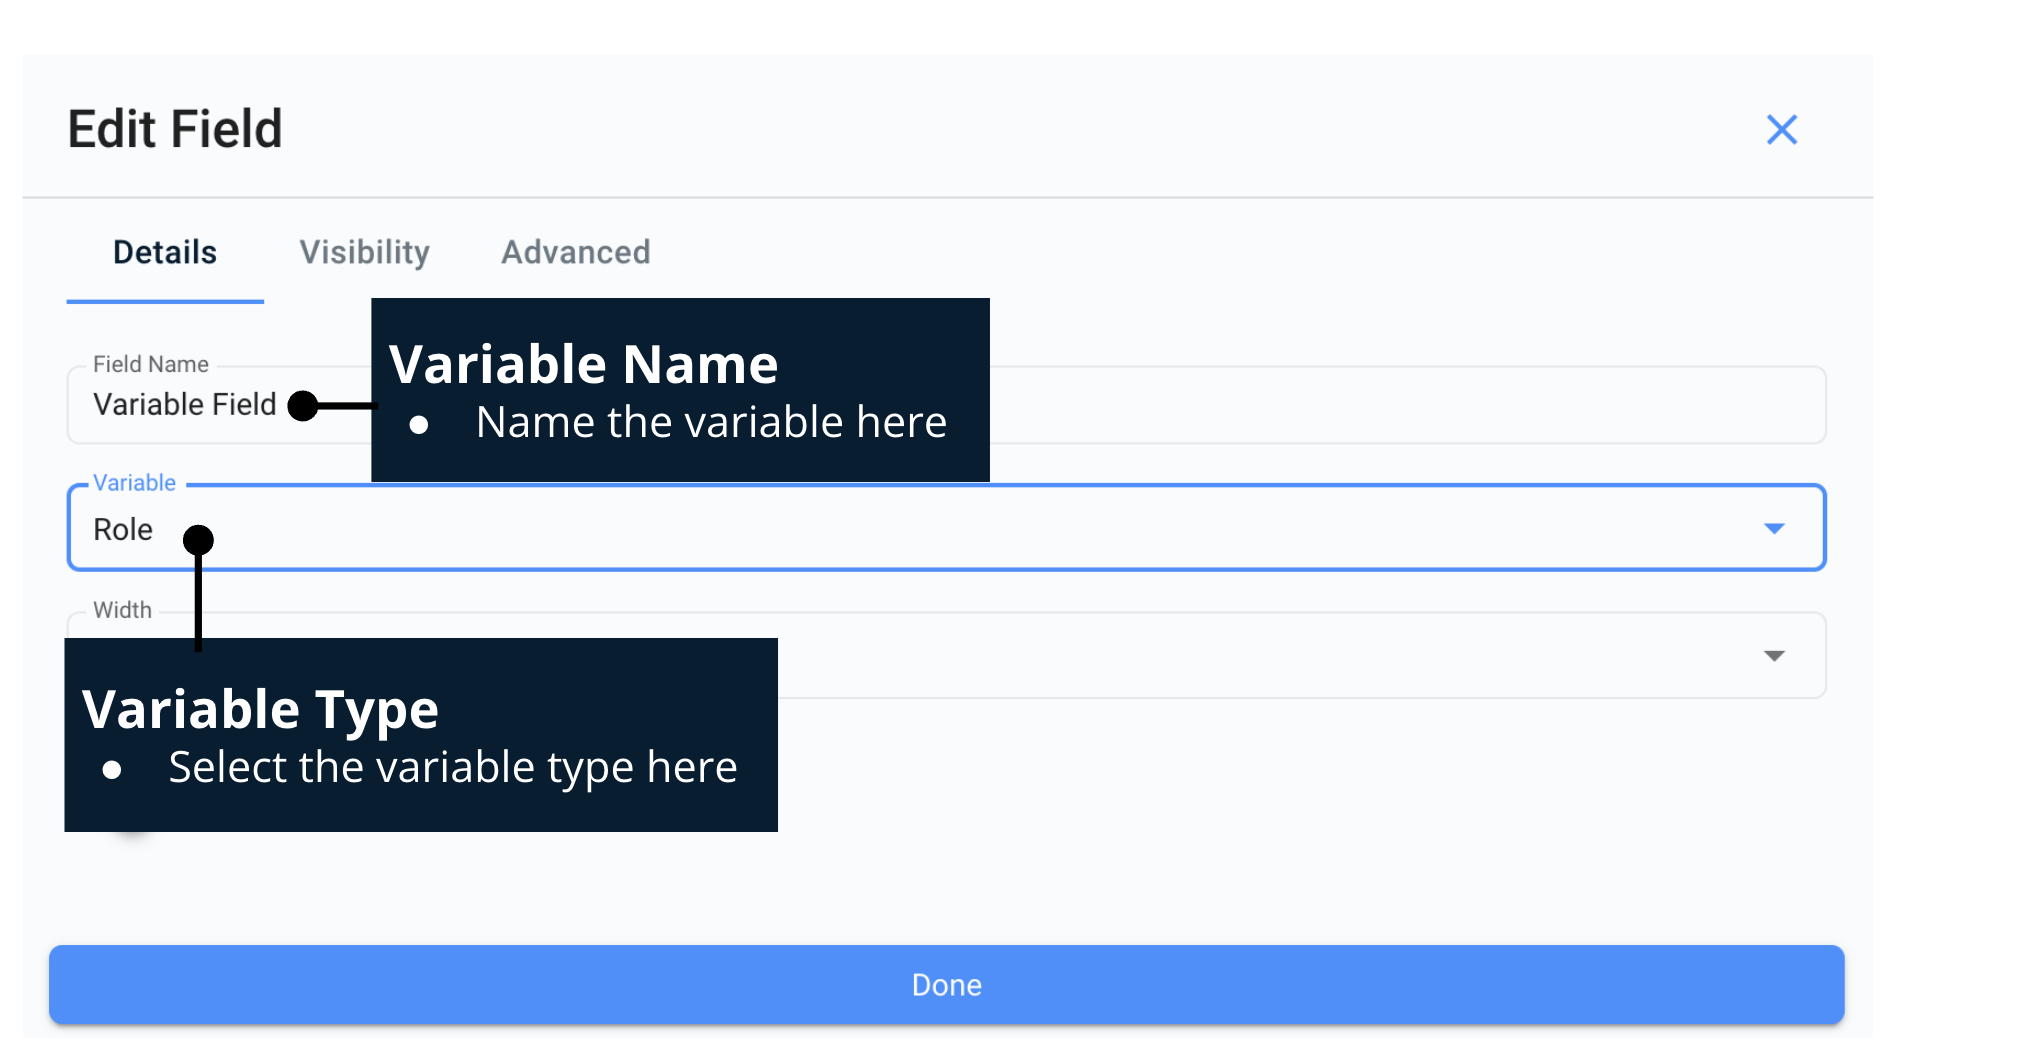Image resolution: width=2044 pixels, height=1040 pixels.
Task: Click the Width dropdown arrow icon
Action: pos(1774,656)
